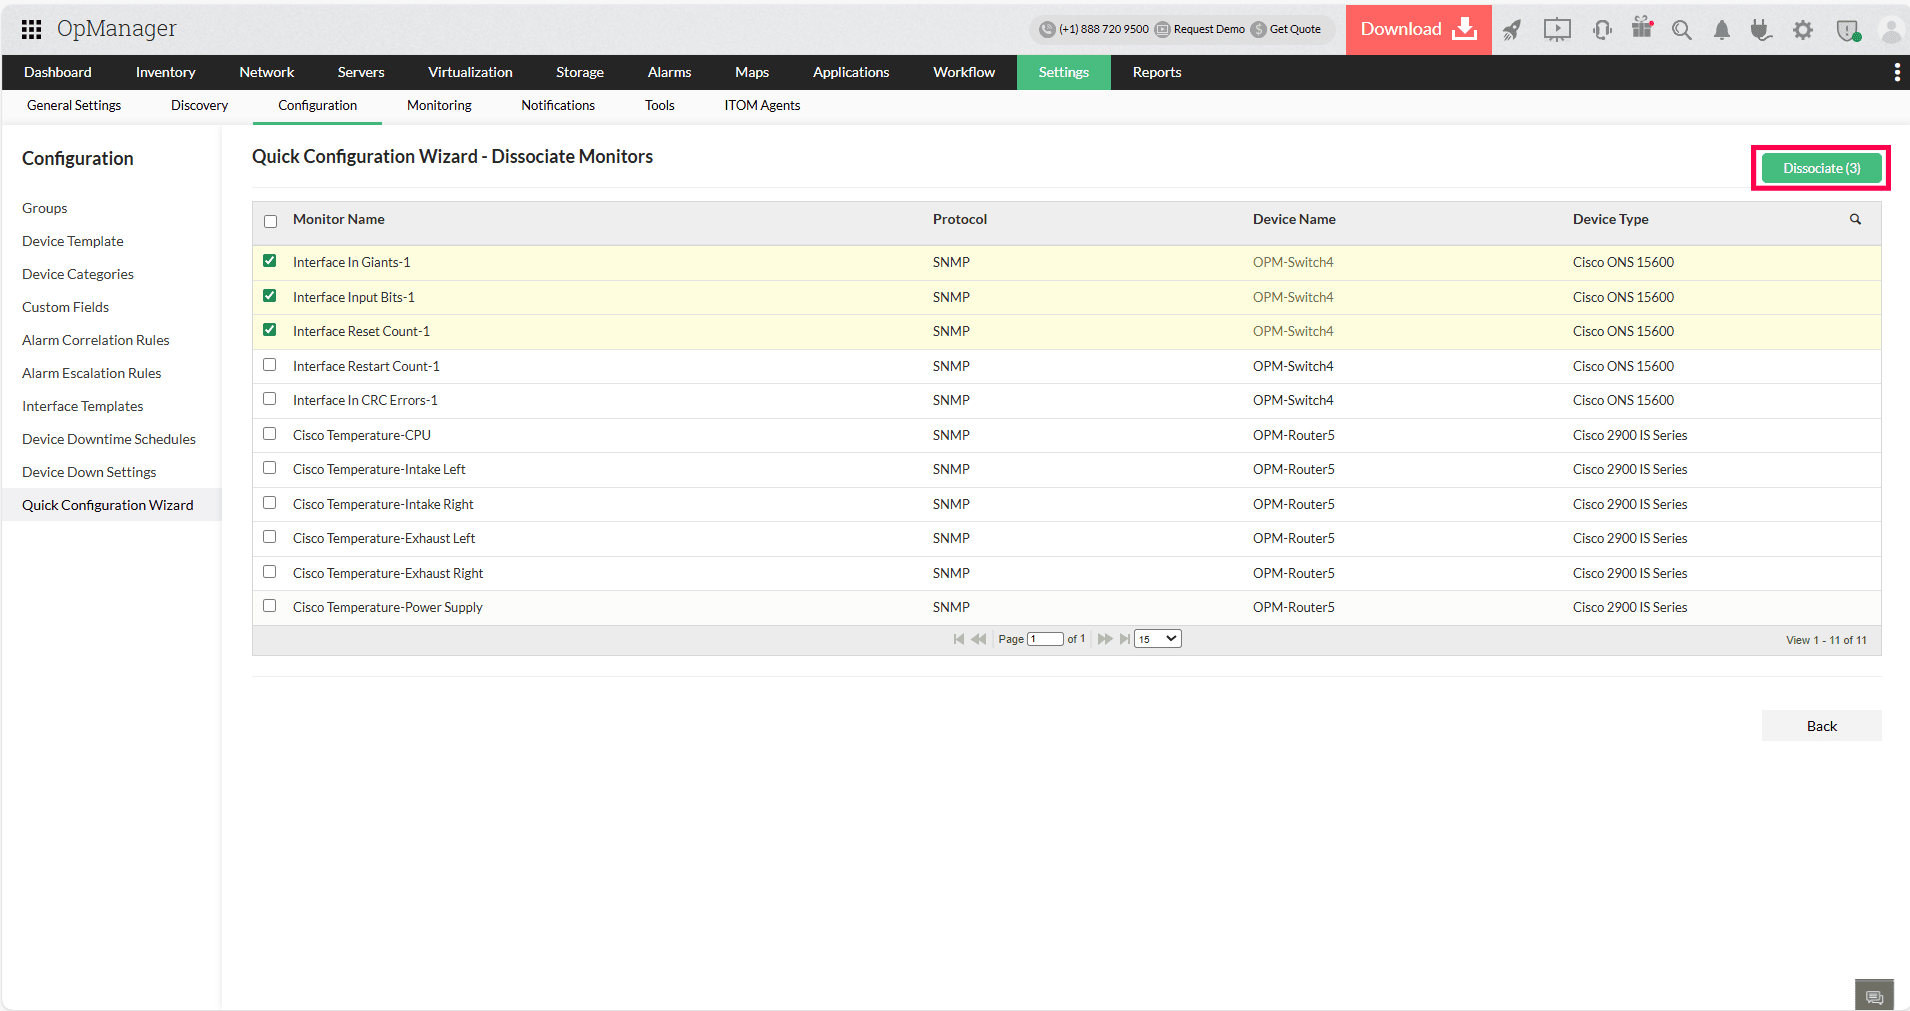The image size is (1910, 1011).
Task: Click the page number input field
Action: point(1045,638)
